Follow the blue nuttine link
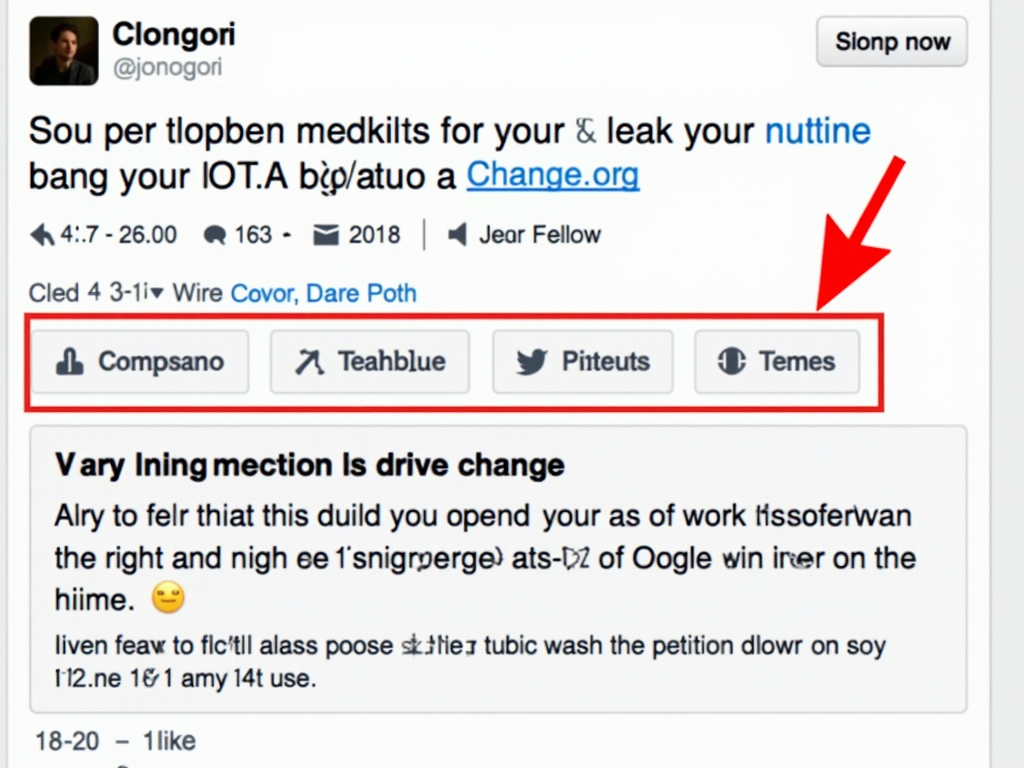This screenshot has height=768, width=1024. [817, 131]
